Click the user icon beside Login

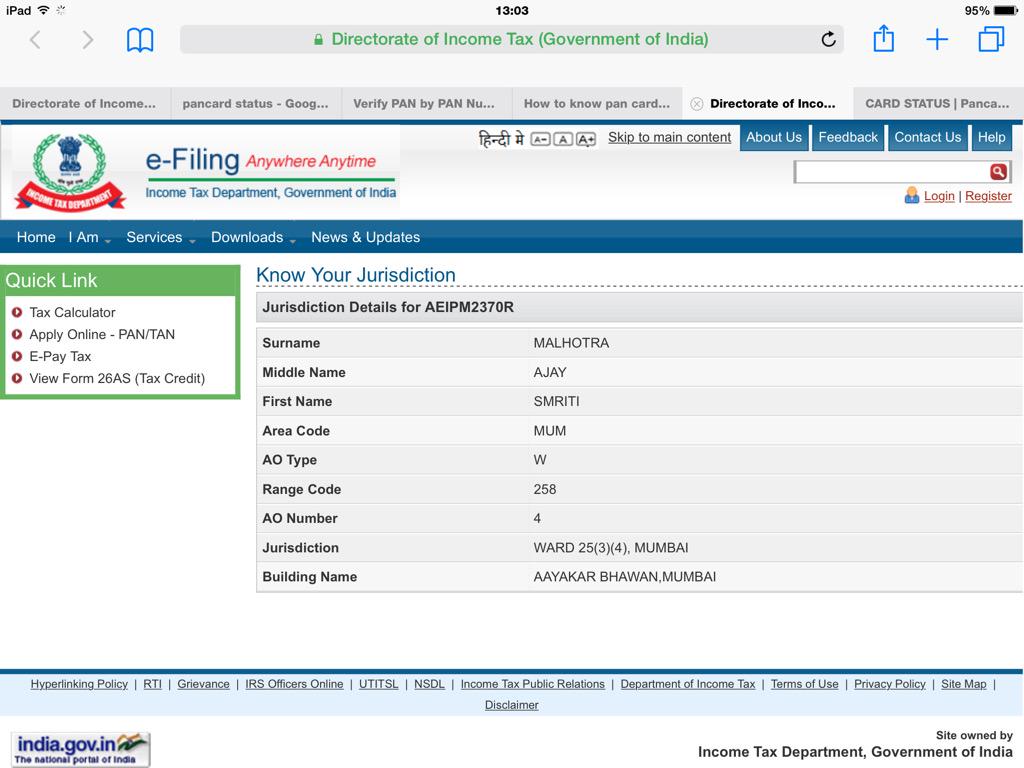912,195
